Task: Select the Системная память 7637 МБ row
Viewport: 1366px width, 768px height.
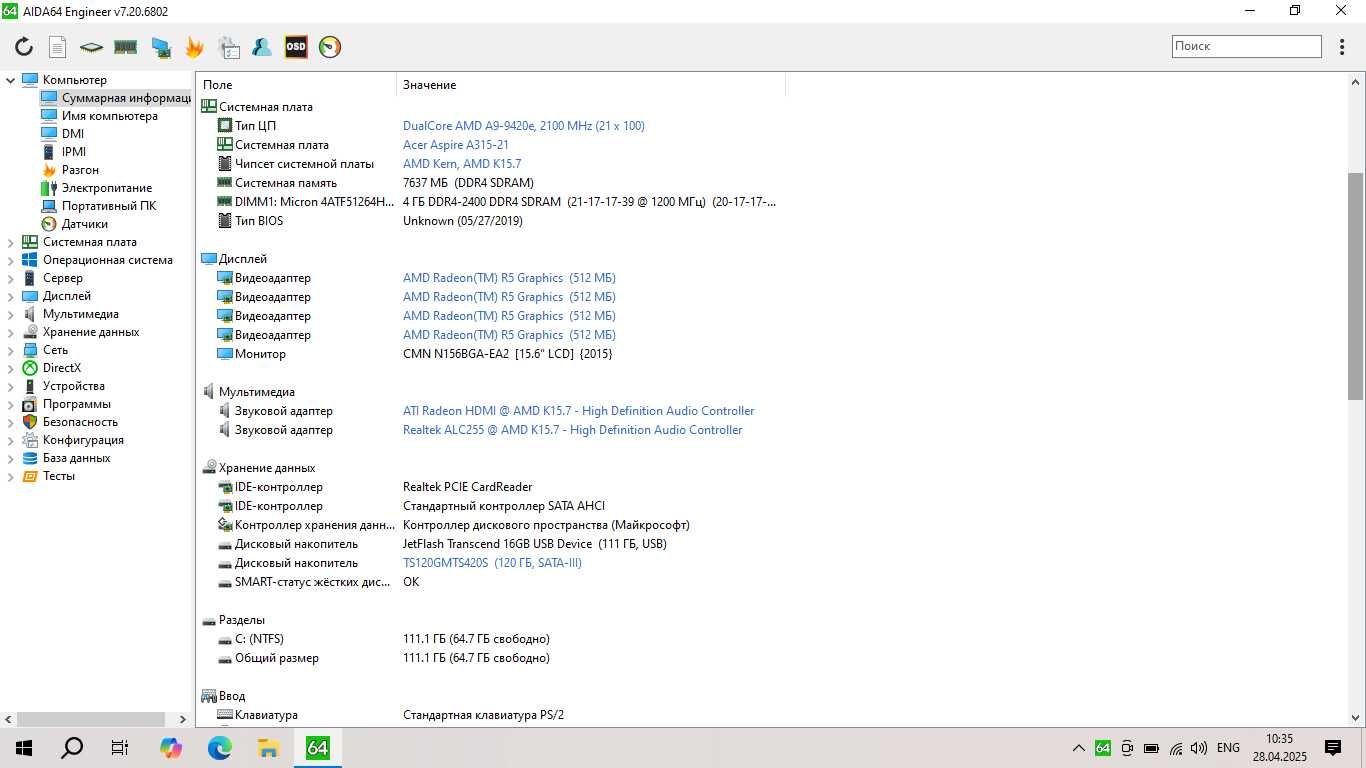Action: [490, 183]
